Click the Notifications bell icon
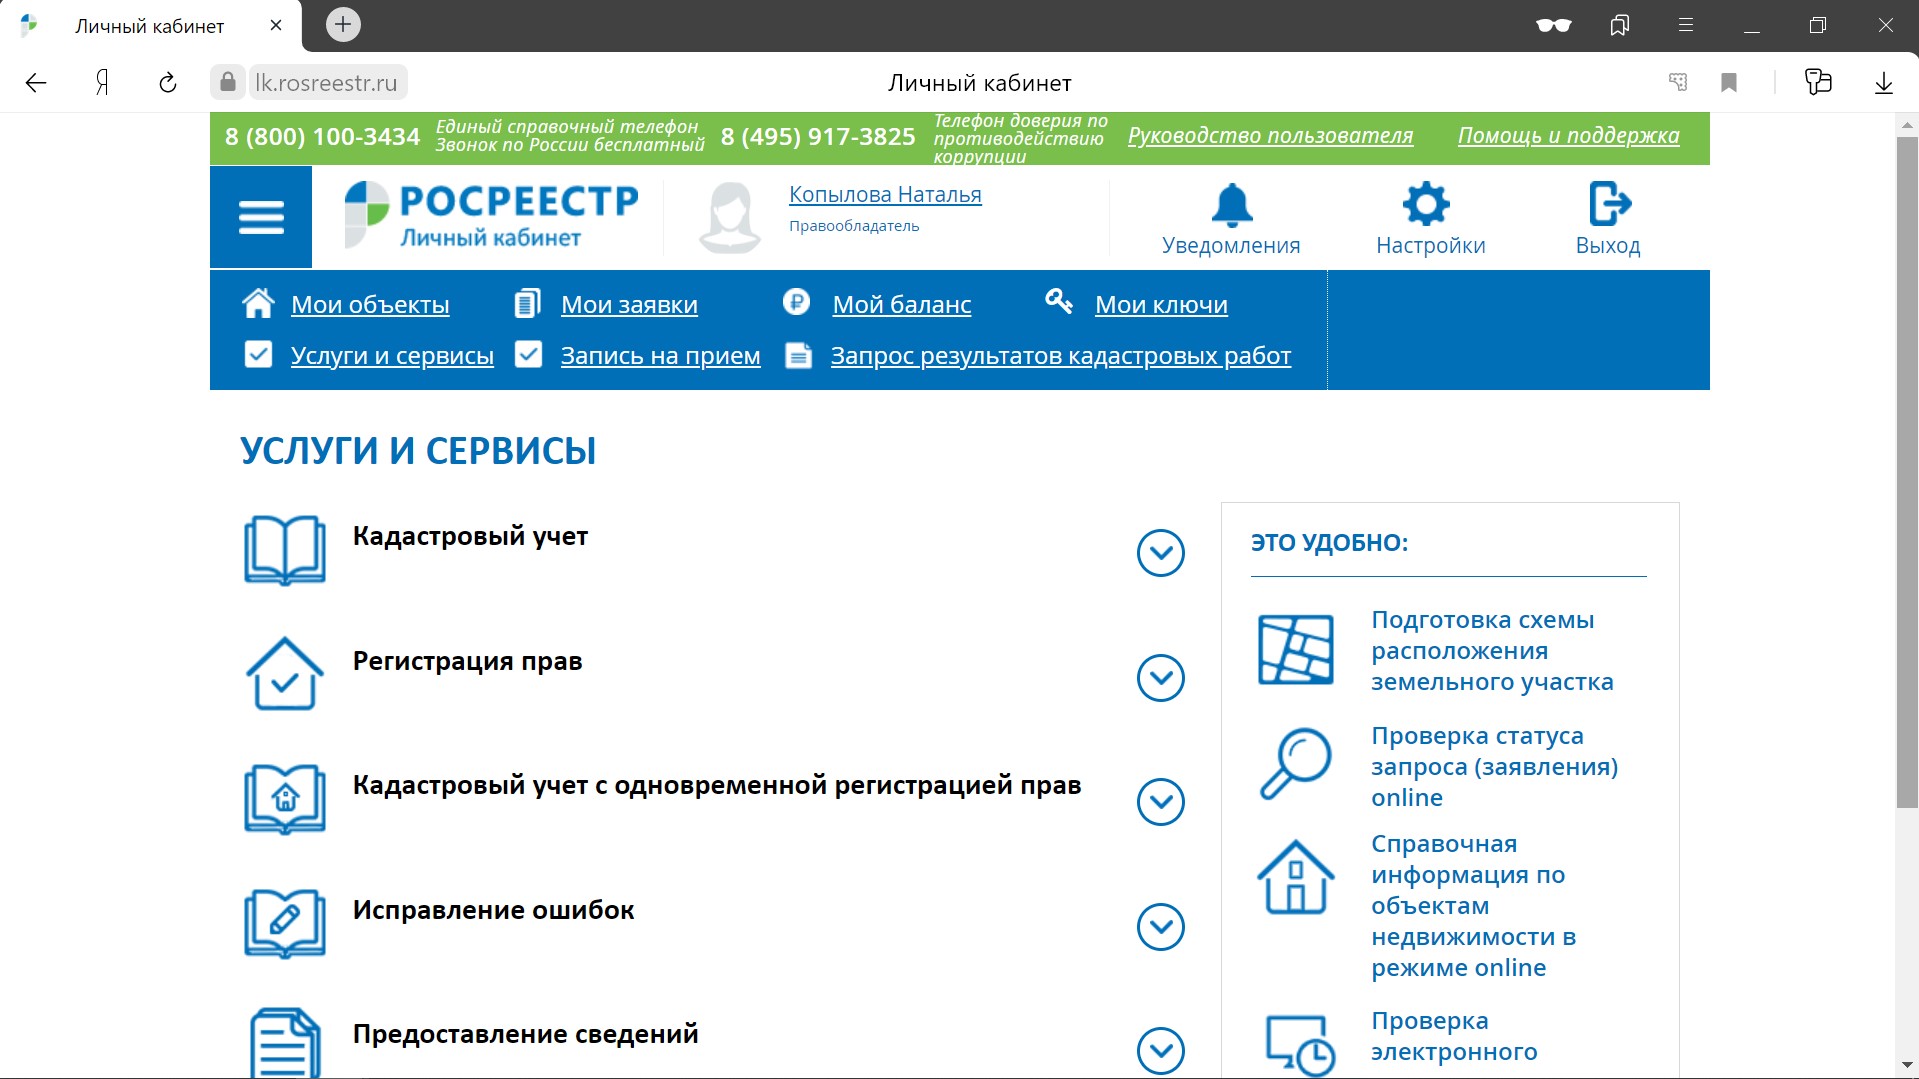Viewport: 1919px width, 1079px height. [1231, 205]
